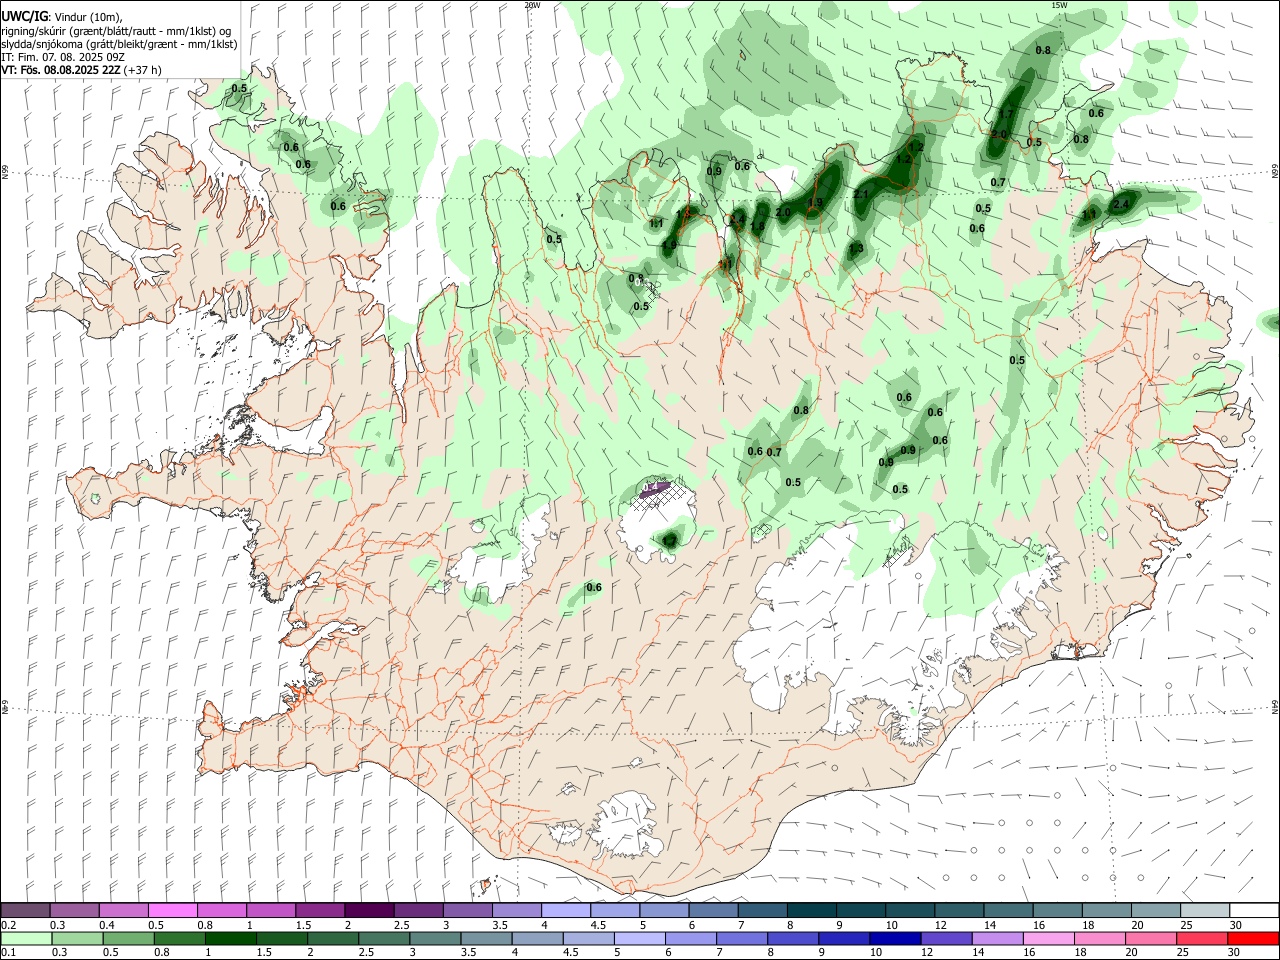Click the '0.2' label on the upper legend row
Image resolution: width=1280 pixels, height=960 pixels.
pyautogui.click(x=9, y=925)
